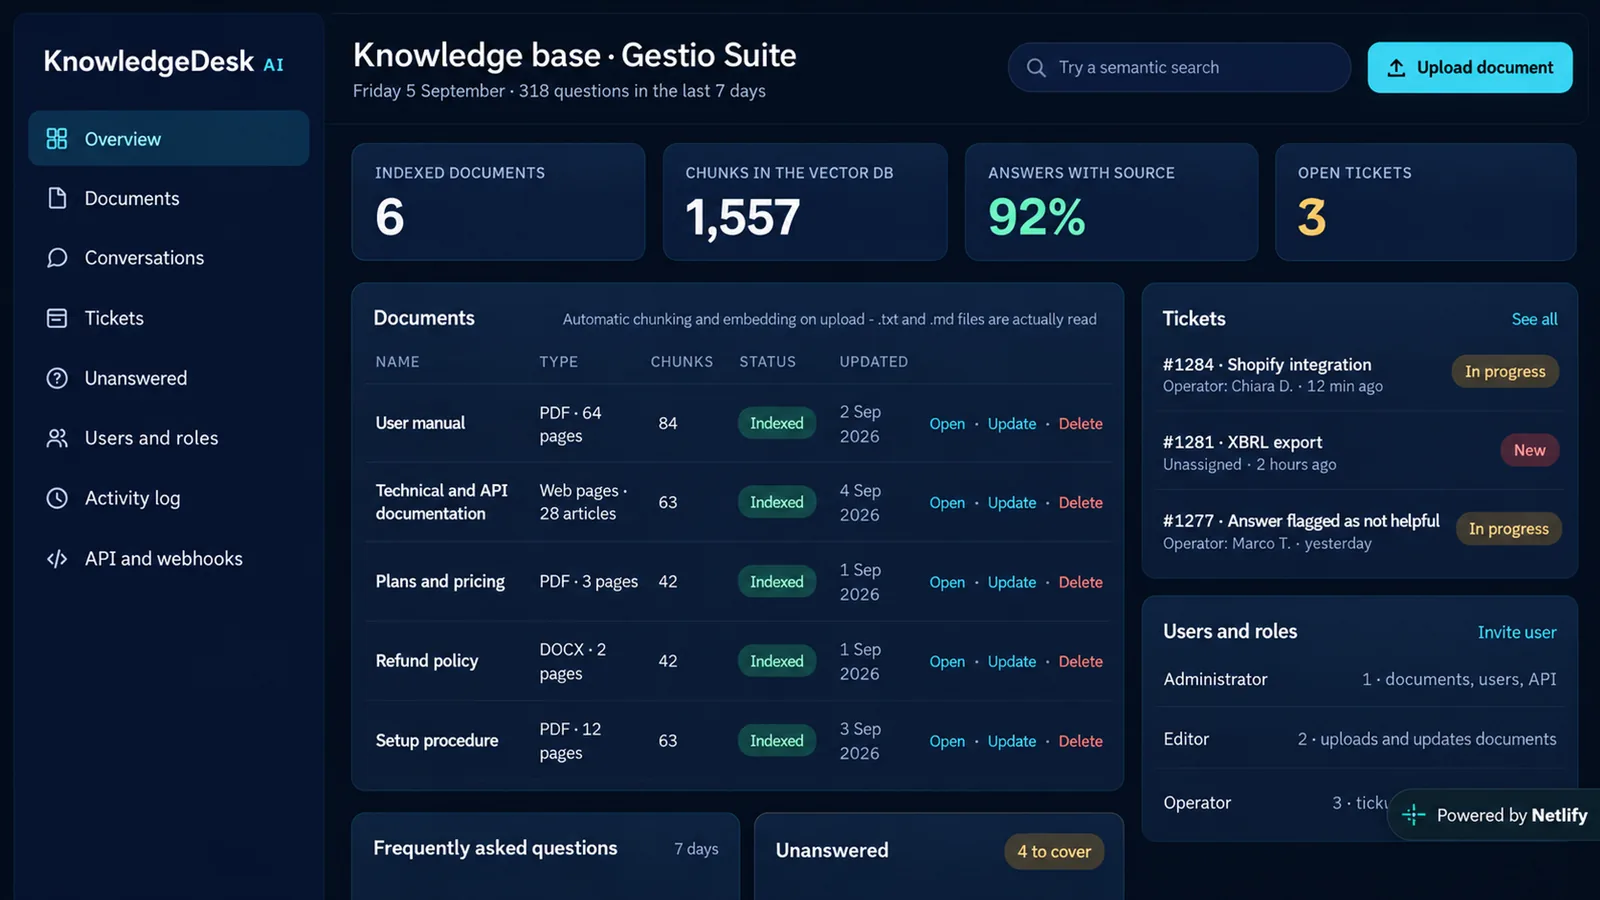This screenshot has width=1600, height=900.
Task: Open the Documents menu item
Action: coord(168,198)
